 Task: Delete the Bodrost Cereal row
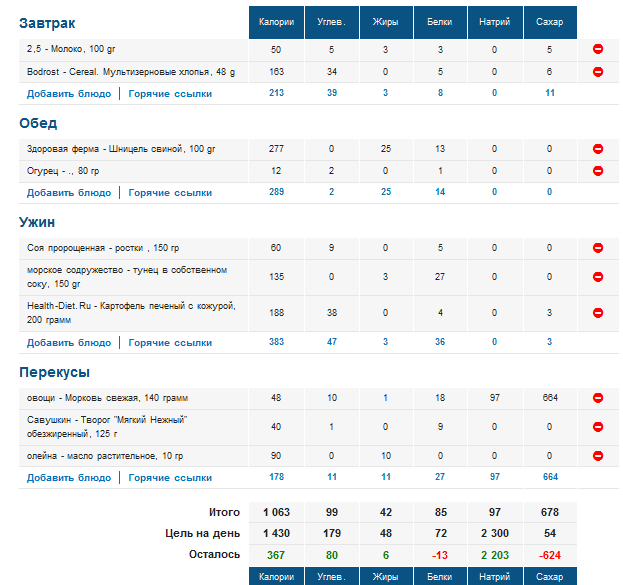598,72
